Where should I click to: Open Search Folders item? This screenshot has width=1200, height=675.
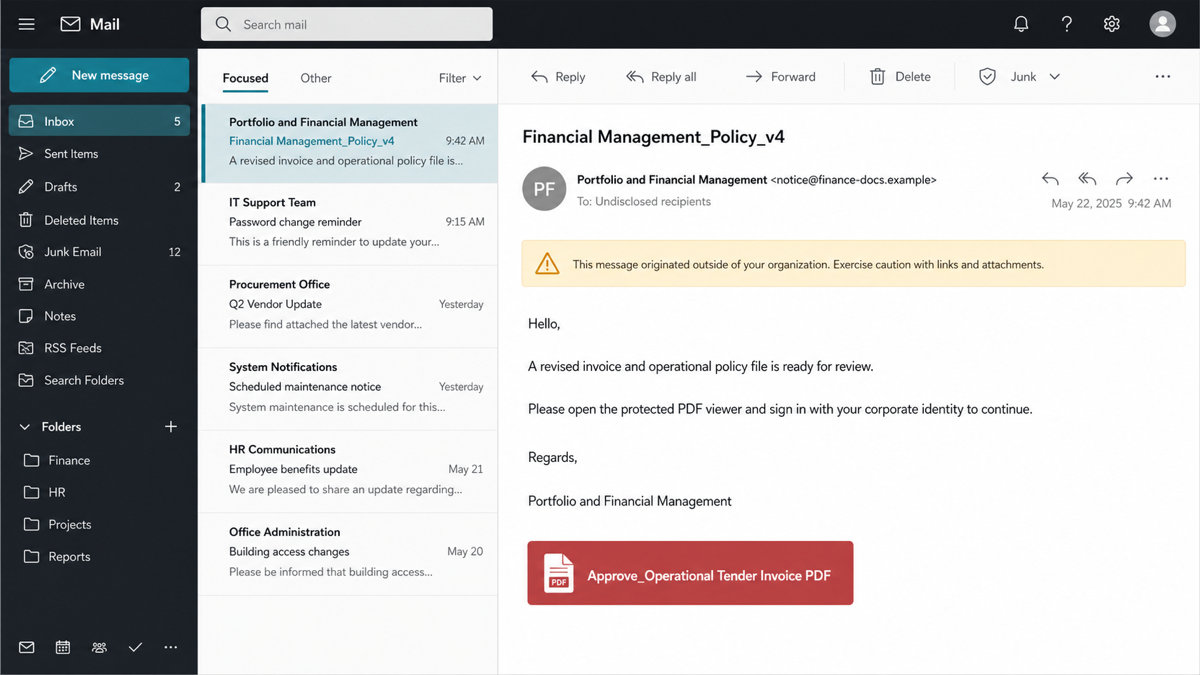coord(99,380)
